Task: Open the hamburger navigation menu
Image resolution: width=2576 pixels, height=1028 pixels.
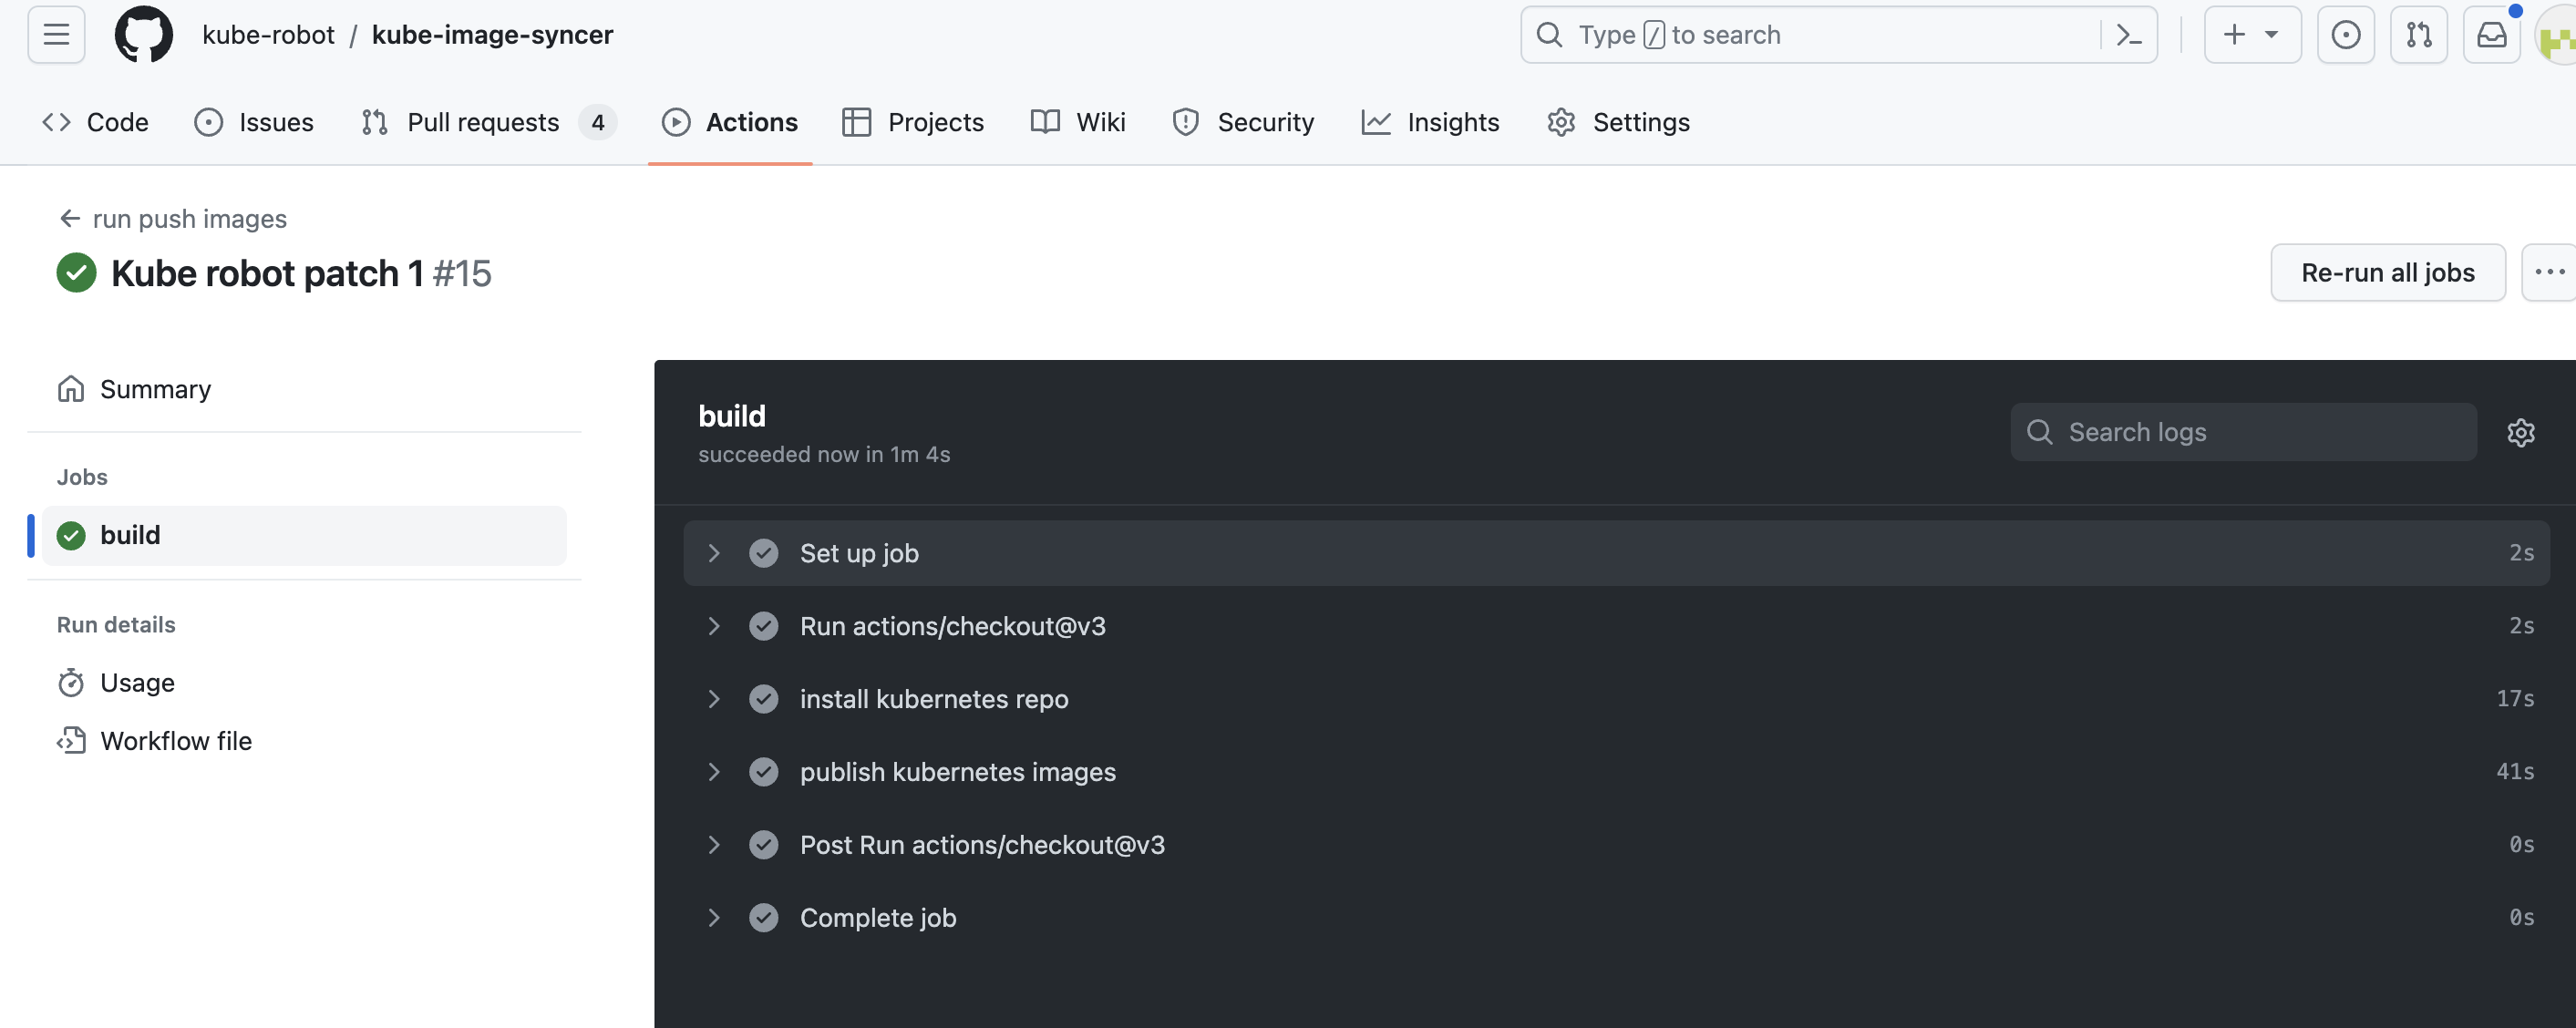Action: 55,33
